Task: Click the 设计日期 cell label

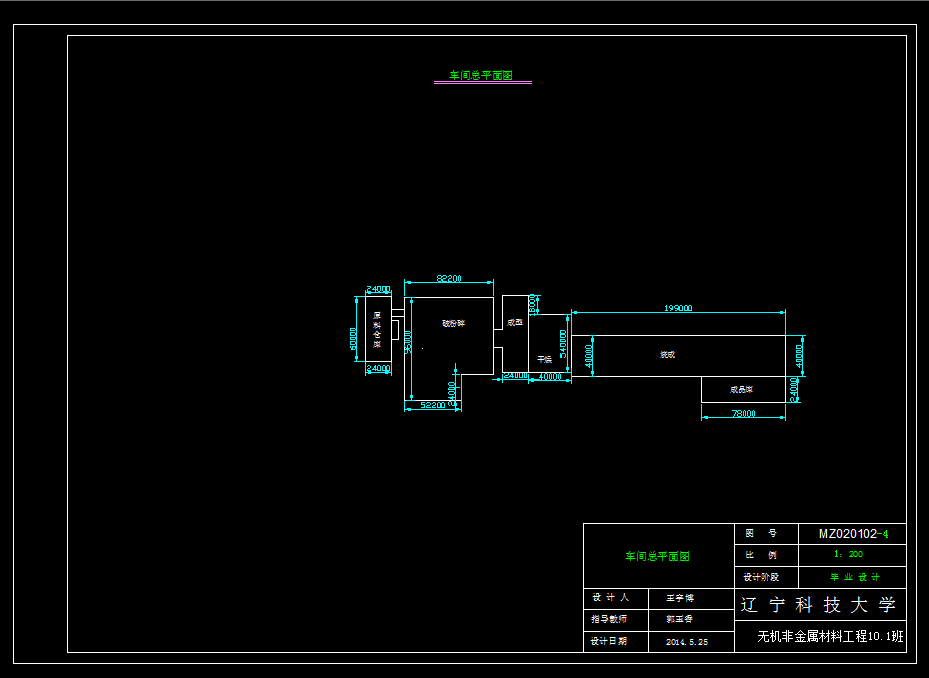Action: pos(608,641)
